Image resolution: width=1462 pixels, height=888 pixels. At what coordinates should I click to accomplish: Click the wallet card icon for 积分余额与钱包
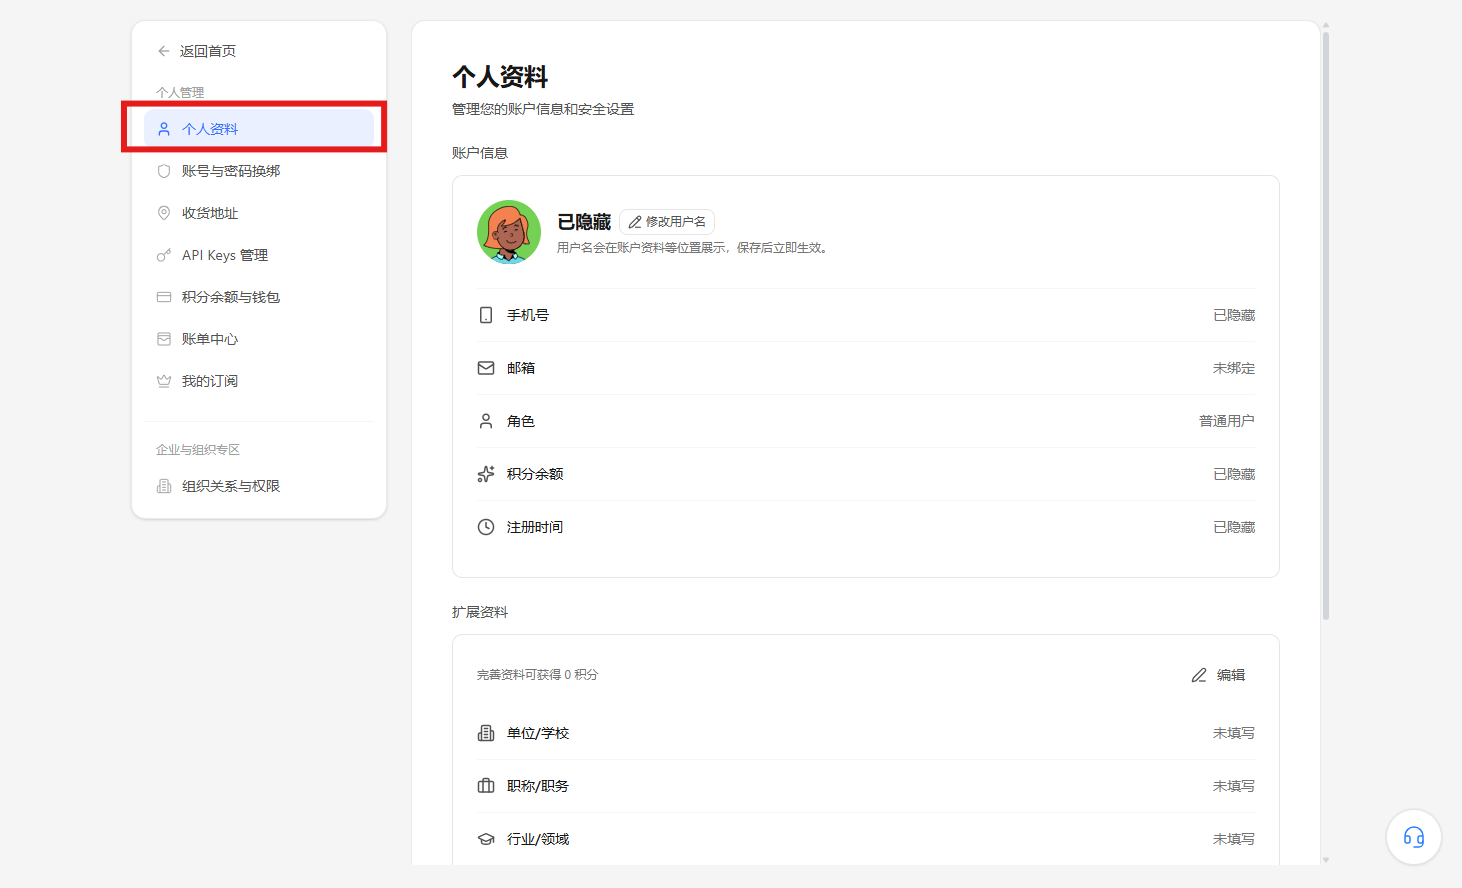tap(164, 297)
